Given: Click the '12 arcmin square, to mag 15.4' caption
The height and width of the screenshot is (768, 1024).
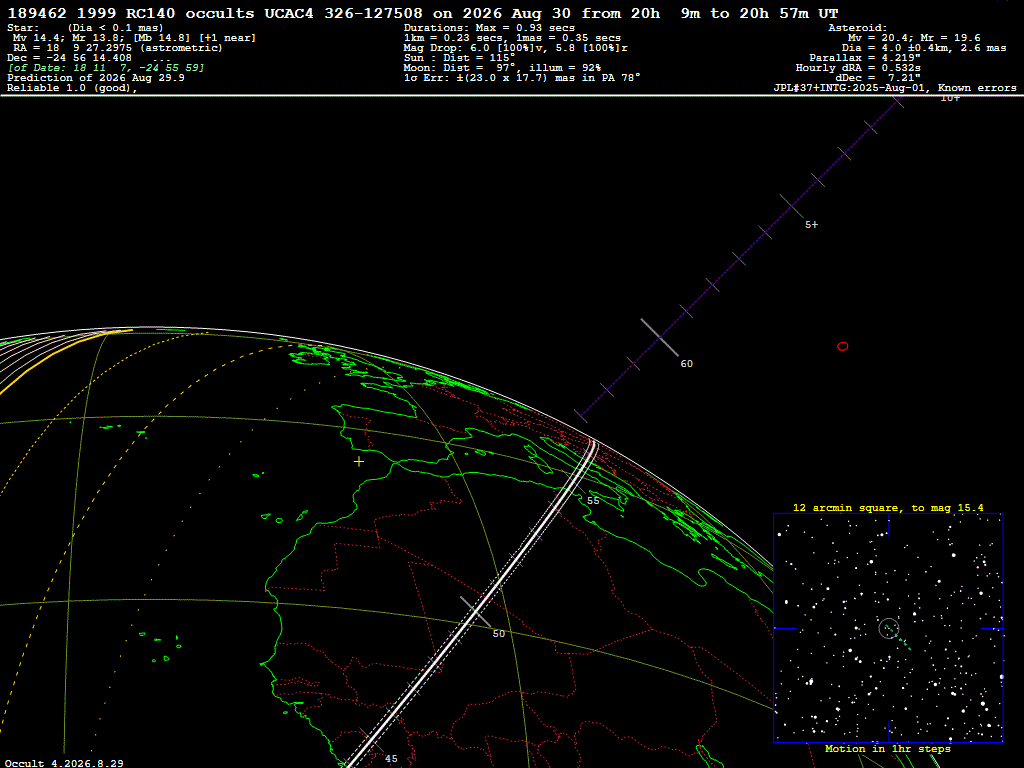Looking at the screenshot, I should (x=888, y=507).
